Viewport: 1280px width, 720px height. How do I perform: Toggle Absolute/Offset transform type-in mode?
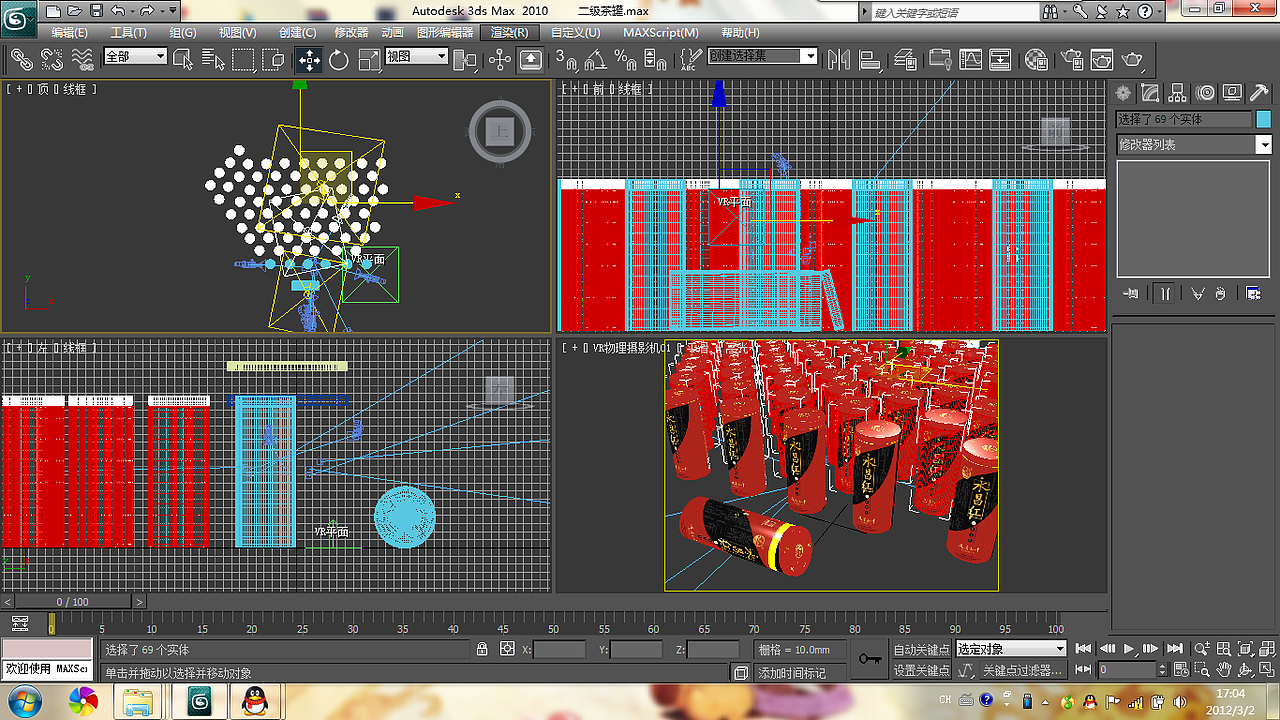pos(506,649)
